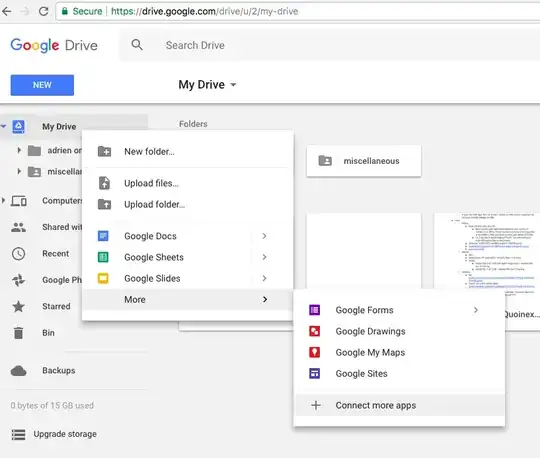
Task: Click the secure padlock icon
Action: pyautogui.click(x=64, y=11)
